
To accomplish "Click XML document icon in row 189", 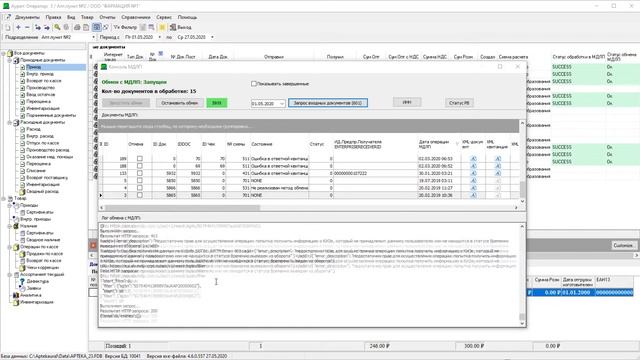I will (x=473, y=159).
